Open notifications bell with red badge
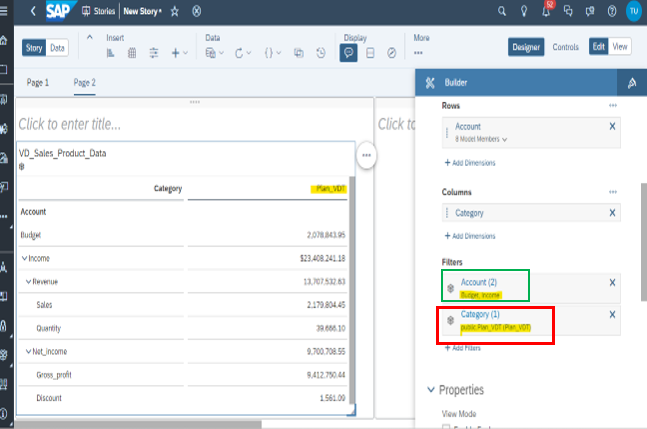Image resolution: width=647 pixels, height=429 pixels. (547, 11)
